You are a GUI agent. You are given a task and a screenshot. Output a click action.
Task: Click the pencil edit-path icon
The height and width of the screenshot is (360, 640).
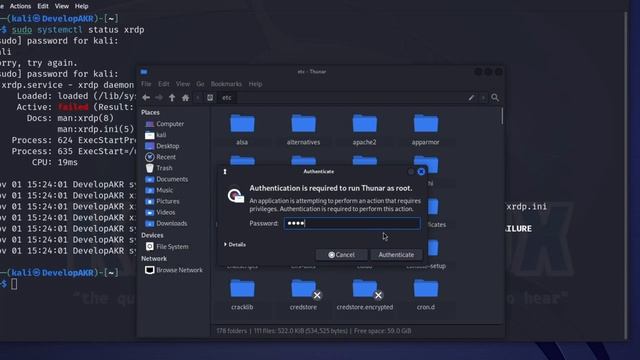(471, 98)
